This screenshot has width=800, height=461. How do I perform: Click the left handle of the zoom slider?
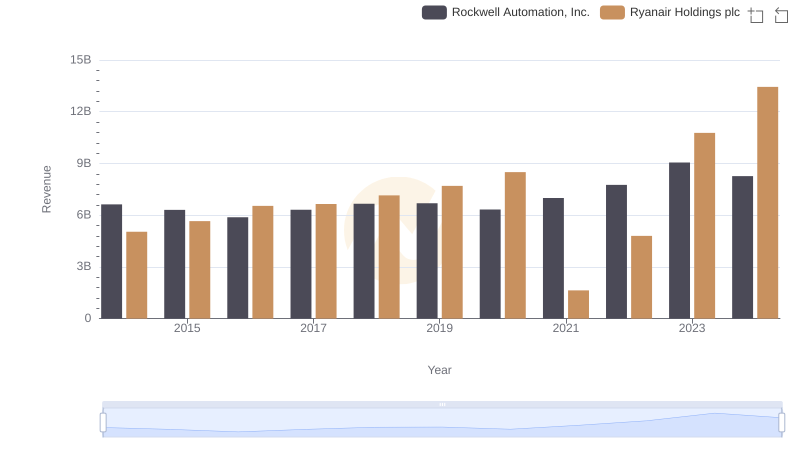coord(103,423)
